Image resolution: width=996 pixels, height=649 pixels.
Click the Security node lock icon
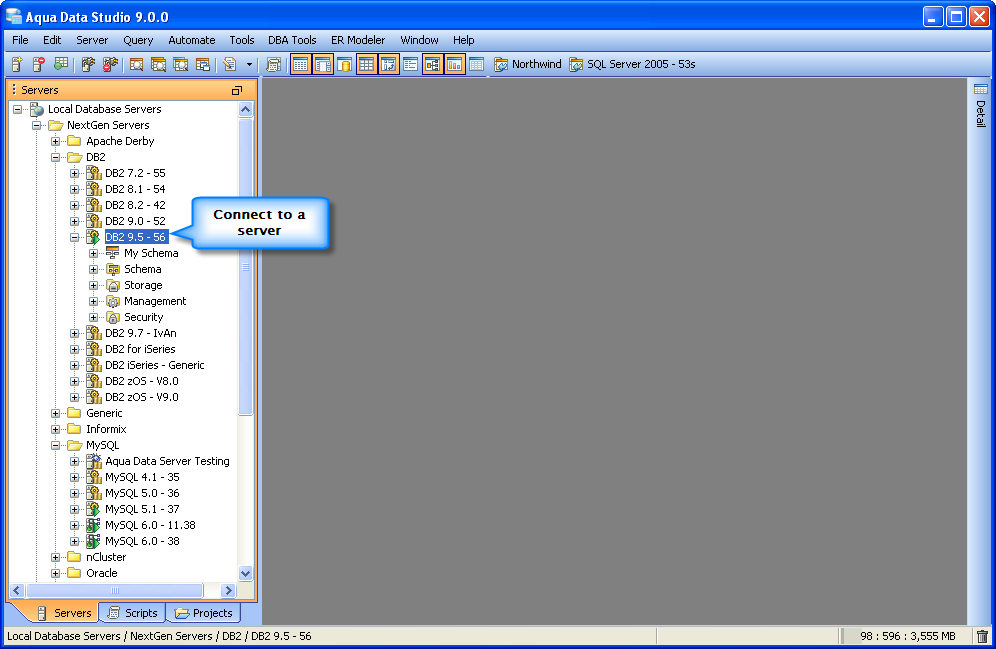(x=113, y=317)
